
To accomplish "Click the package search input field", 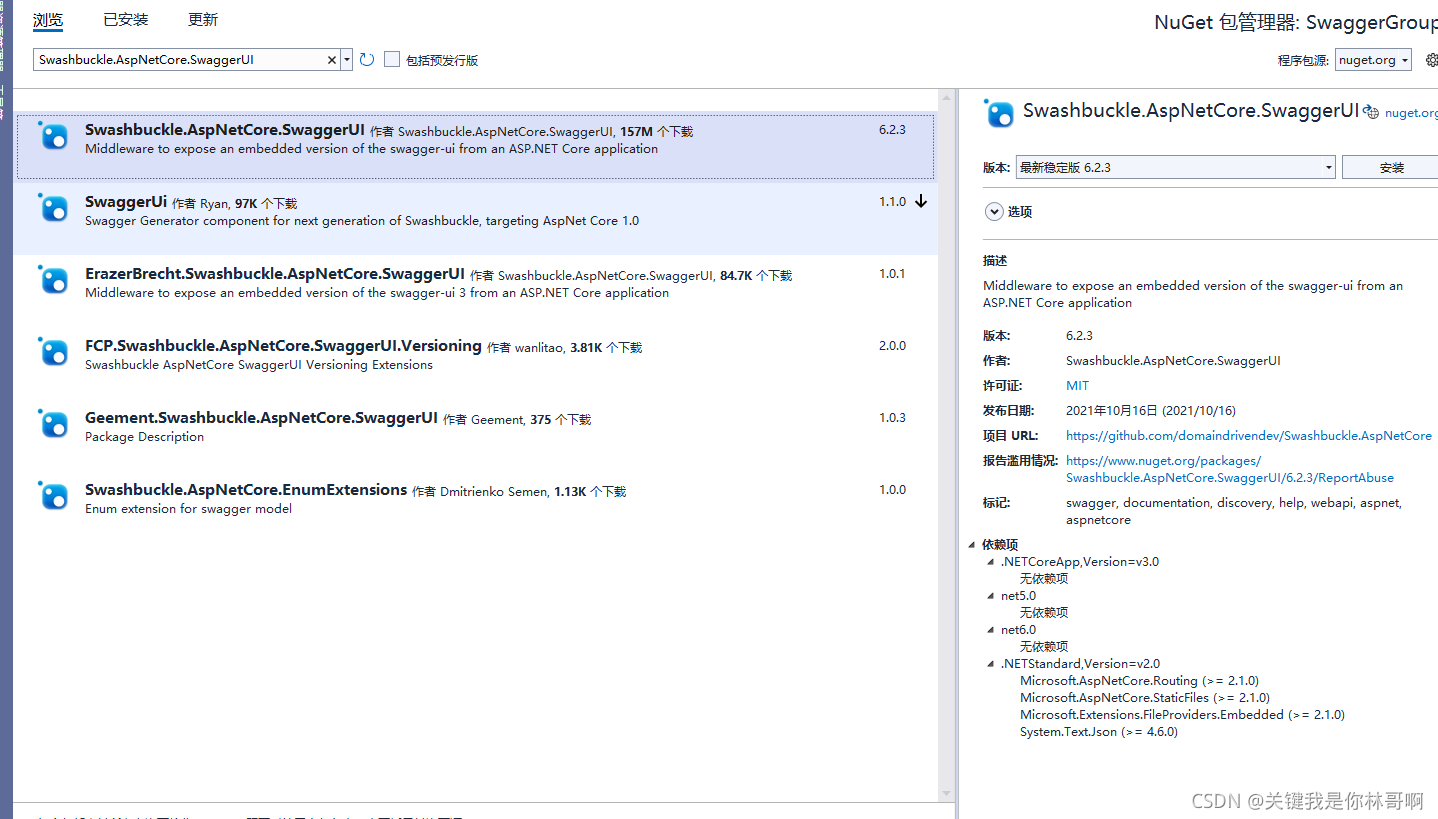I will pos(180,60).
